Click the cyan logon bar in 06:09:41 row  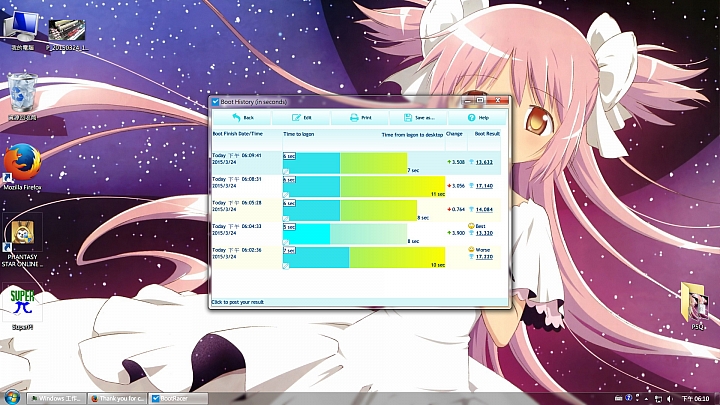coord(312,163)
